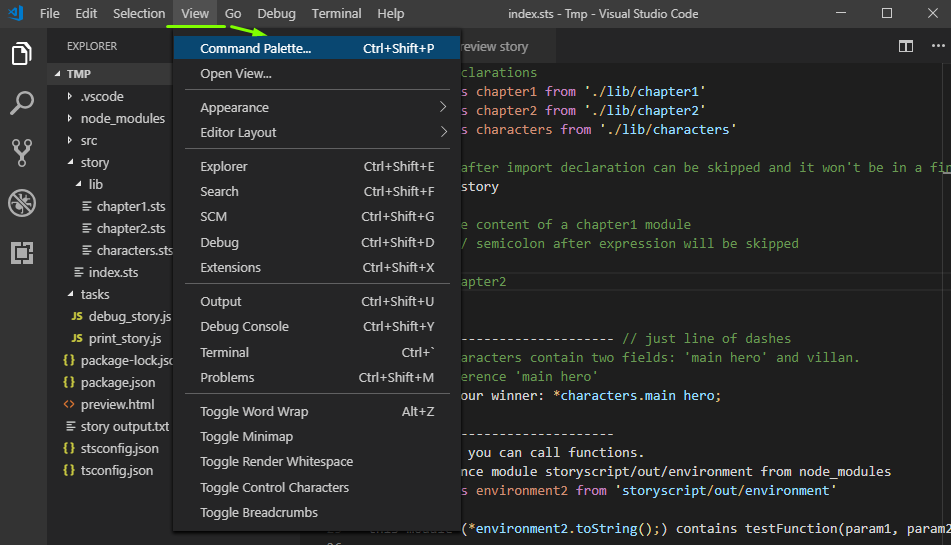The image size is (951, 545).
Task: Collapse the story folder
Action: (x=70, y=162)
